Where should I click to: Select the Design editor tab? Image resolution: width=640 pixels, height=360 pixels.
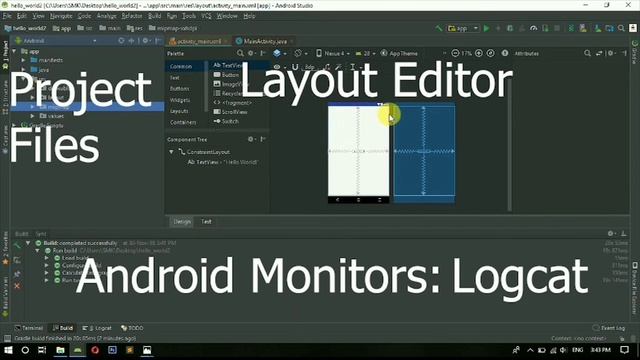tap(182, 222)
